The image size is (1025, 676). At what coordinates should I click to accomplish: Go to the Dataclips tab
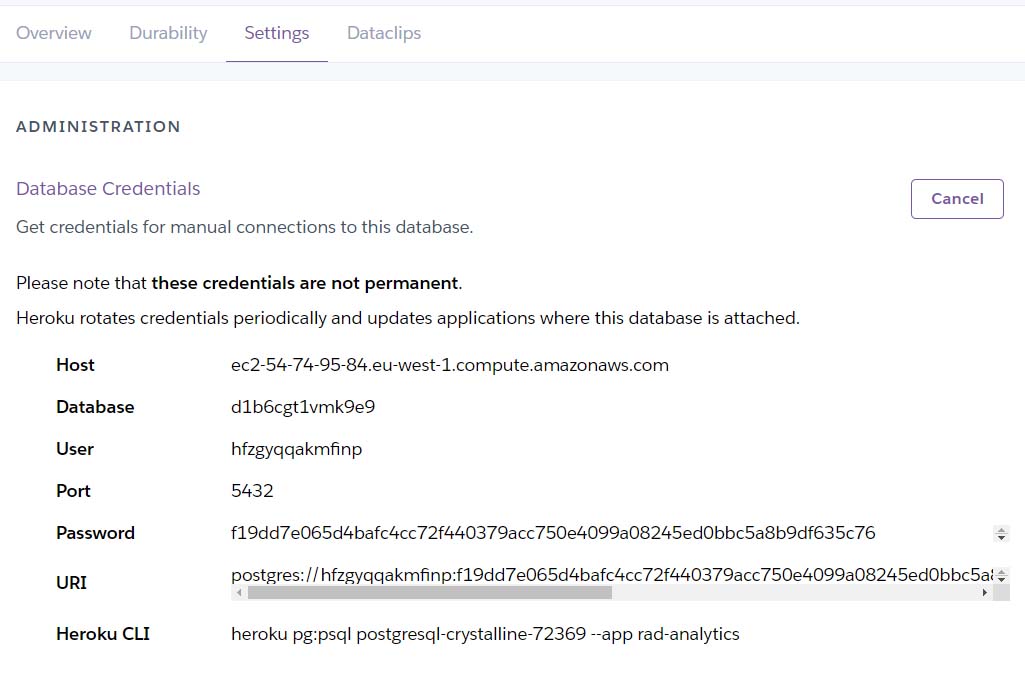pyautogui.click(x=384, y=33)
